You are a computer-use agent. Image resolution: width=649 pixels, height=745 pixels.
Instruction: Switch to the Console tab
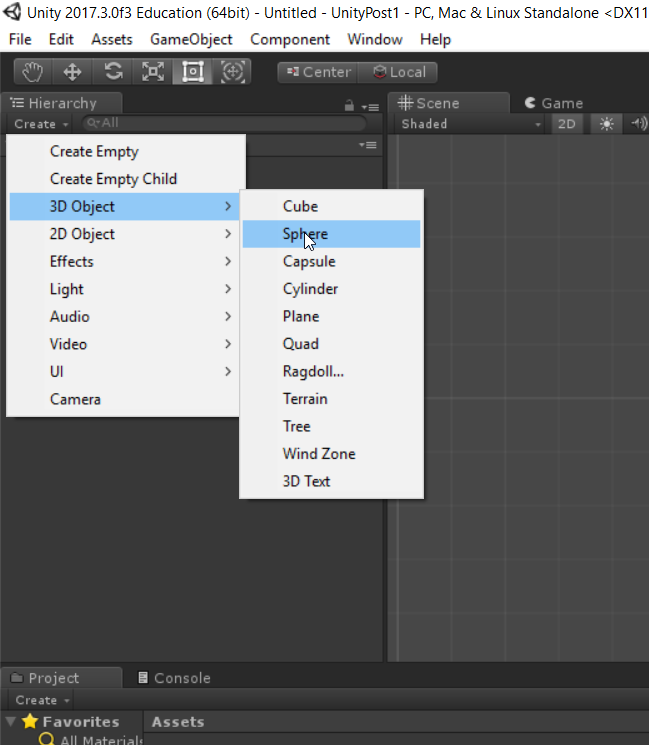[x=174, y=678]
